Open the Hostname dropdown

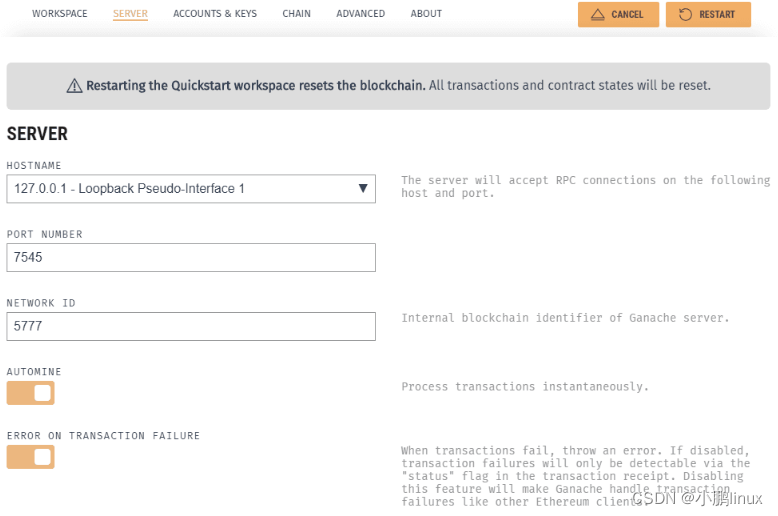click(191, 189)
